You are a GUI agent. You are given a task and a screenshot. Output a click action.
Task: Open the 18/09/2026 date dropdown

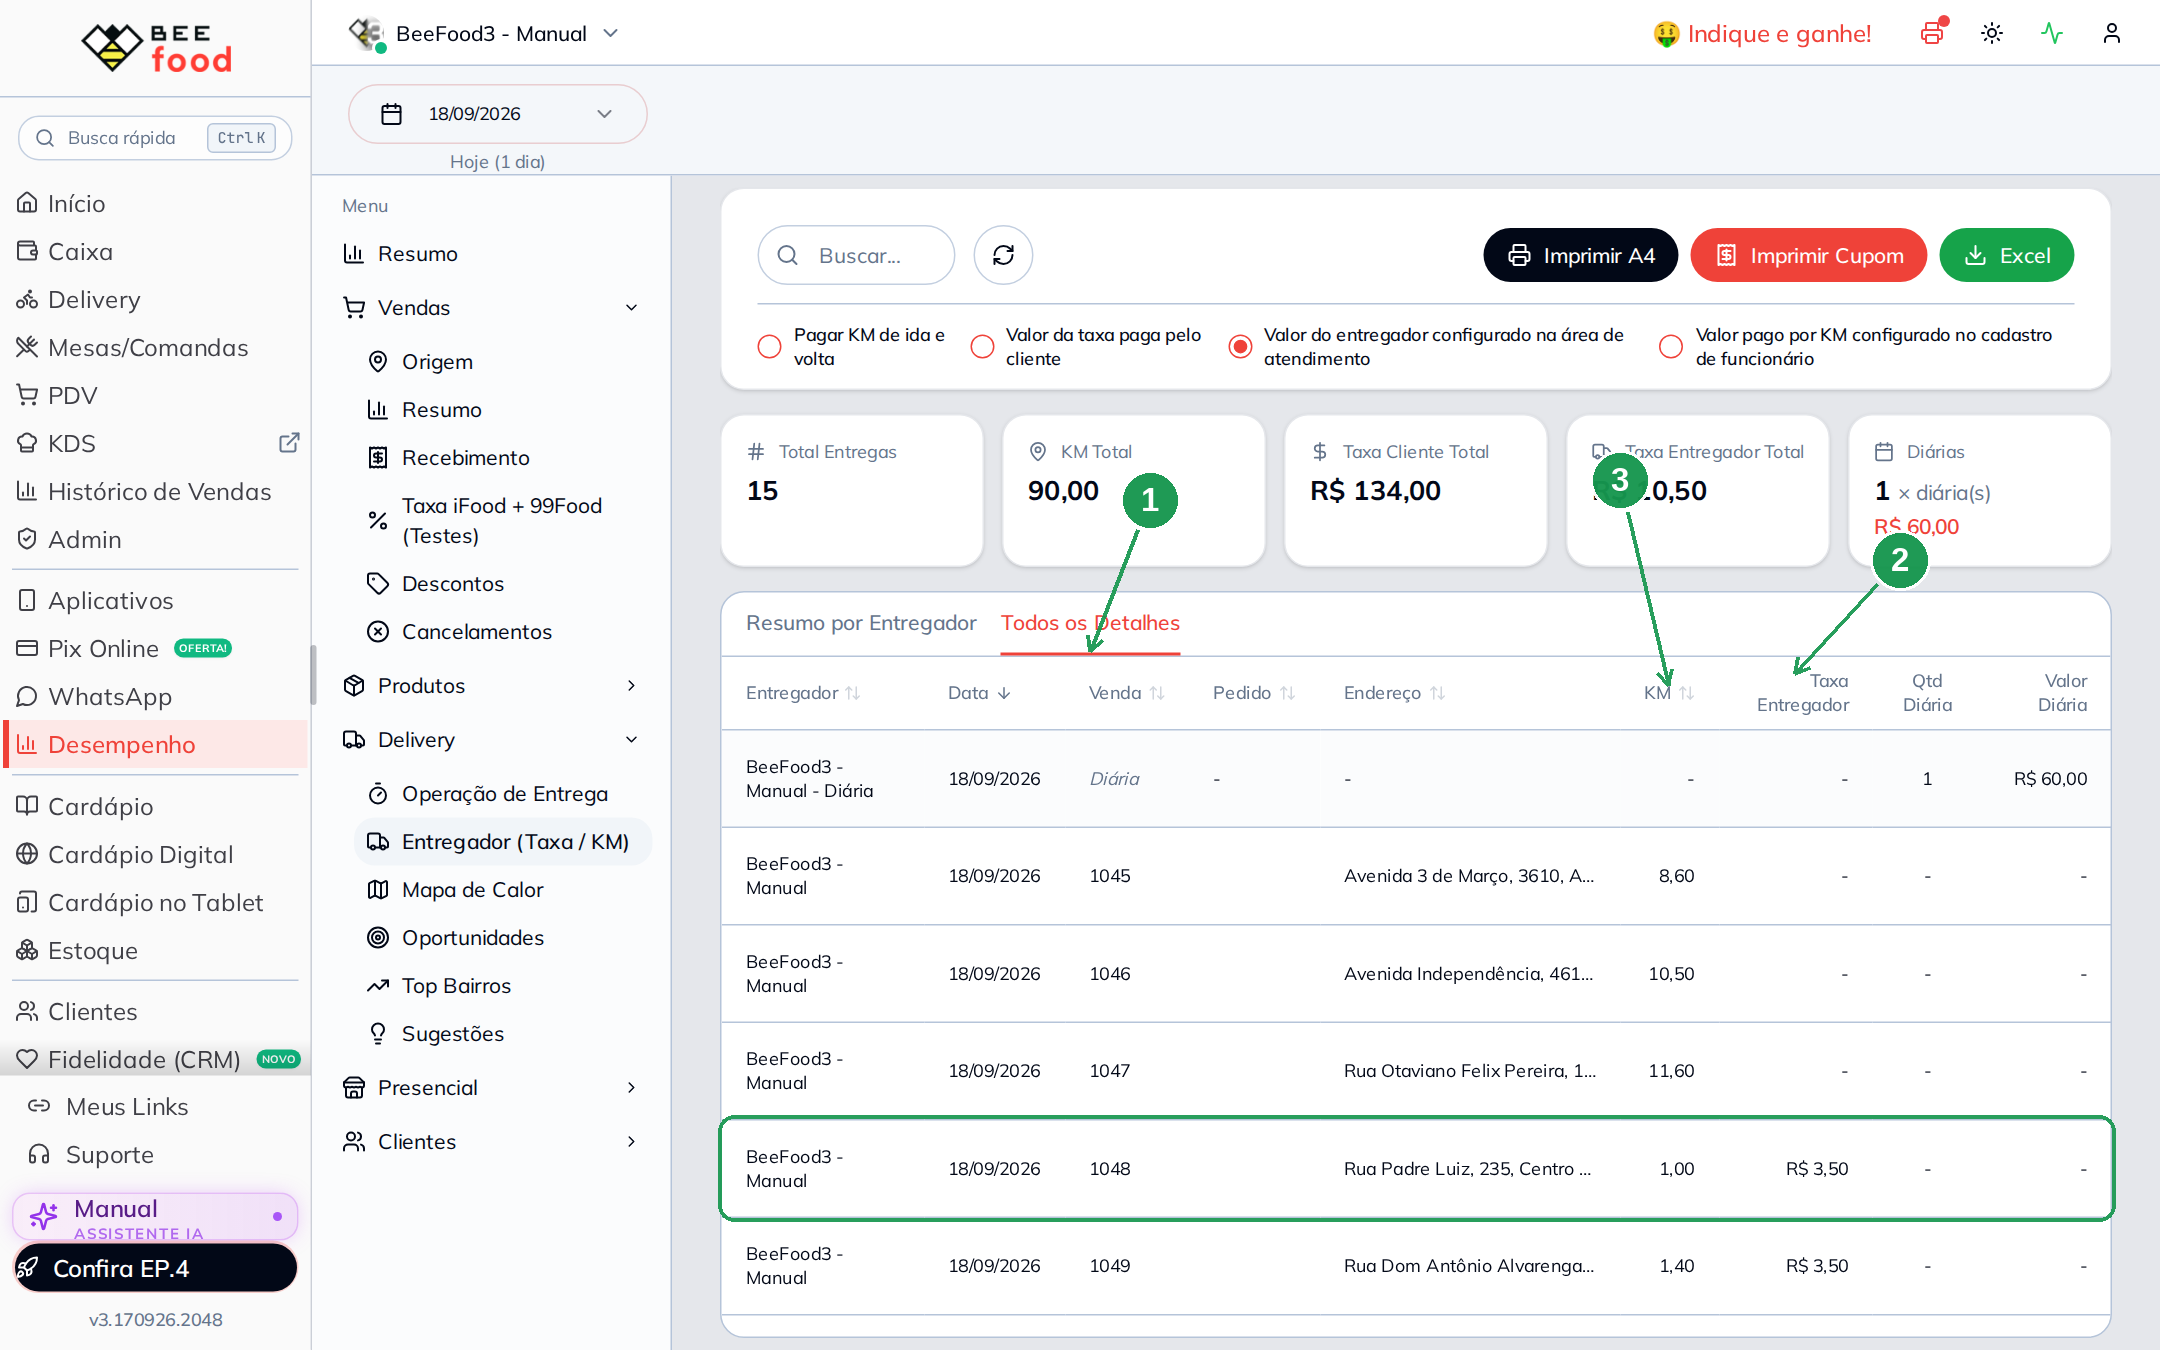498,114
